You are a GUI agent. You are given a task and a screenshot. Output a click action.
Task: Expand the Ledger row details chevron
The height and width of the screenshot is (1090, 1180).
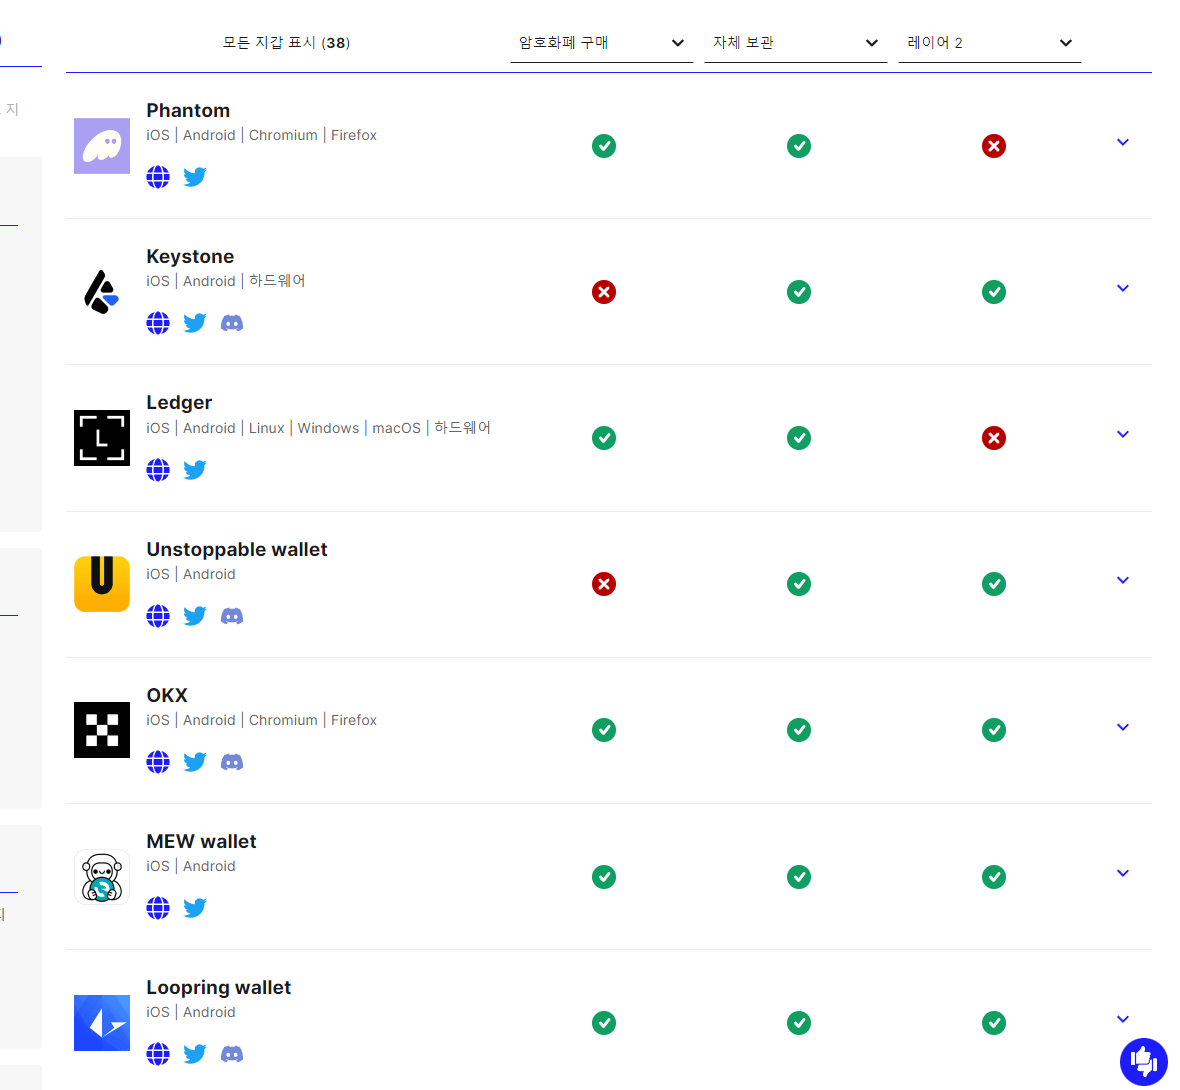(1123, 434)
